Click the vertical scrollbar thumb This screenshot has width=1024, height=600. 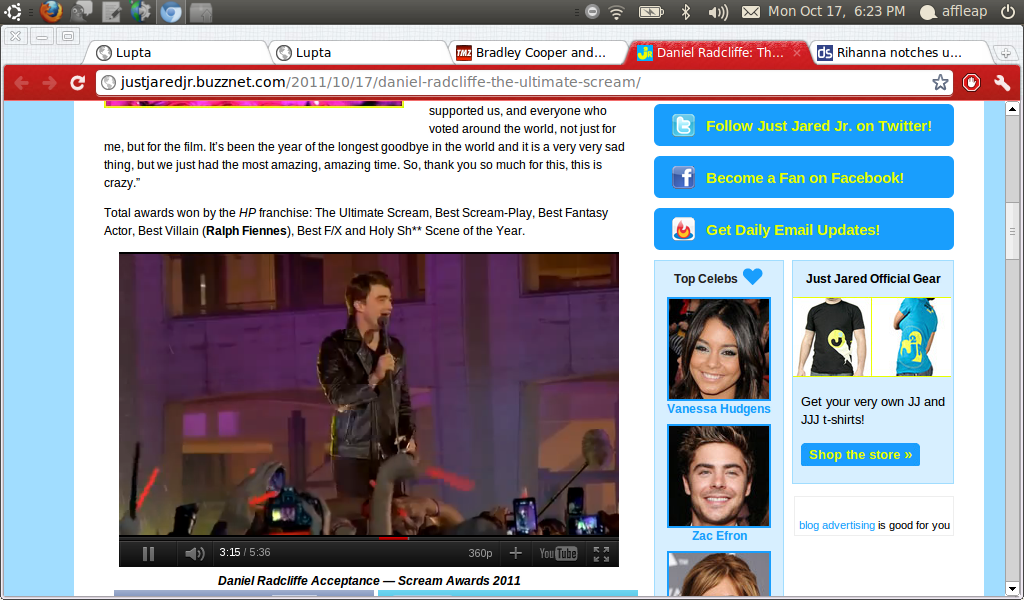[1012, 231]
